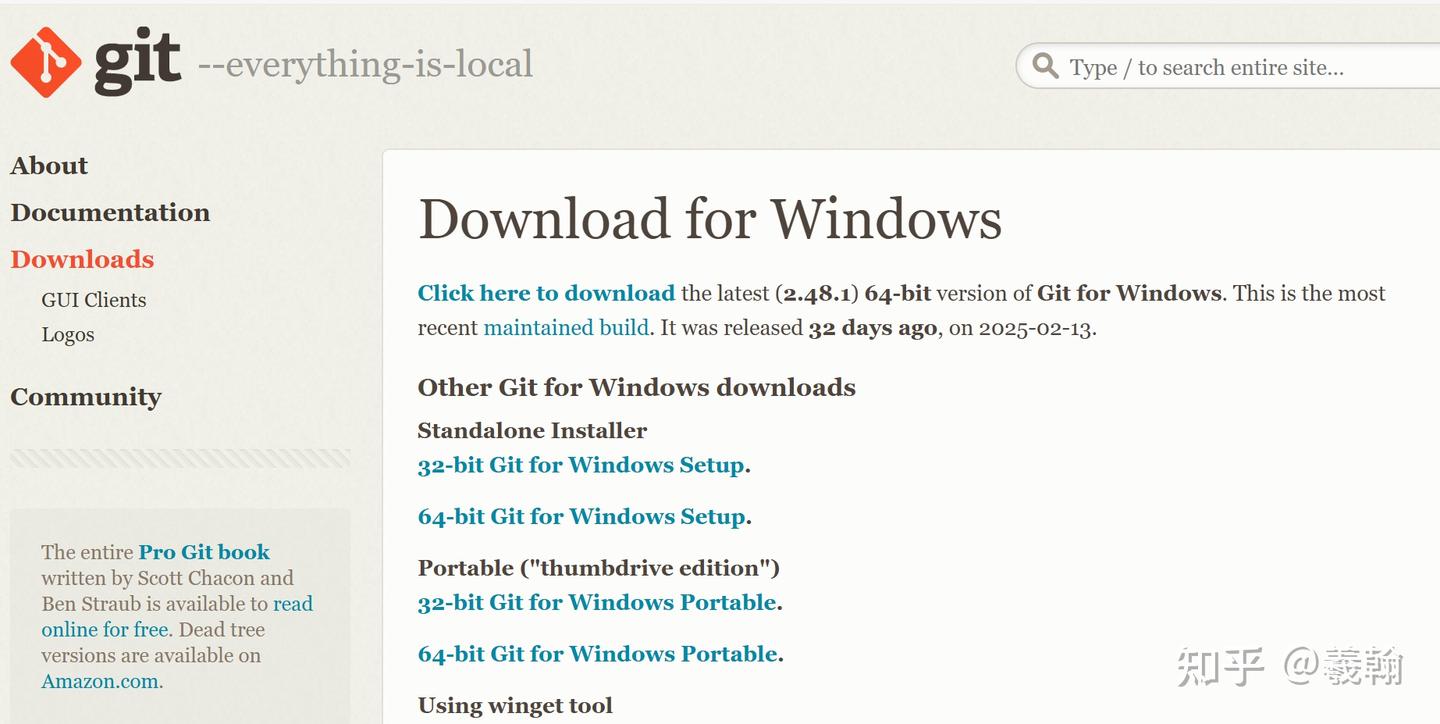Click the magnifying glass search icon
1440x724 pixels.
point(1044,66)
